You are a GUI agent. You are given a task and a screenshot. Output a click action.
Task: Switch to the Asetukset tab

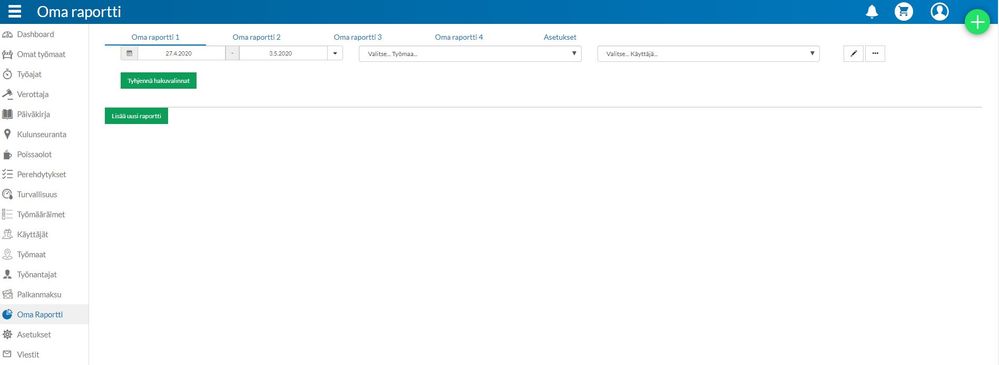[560, 37]
